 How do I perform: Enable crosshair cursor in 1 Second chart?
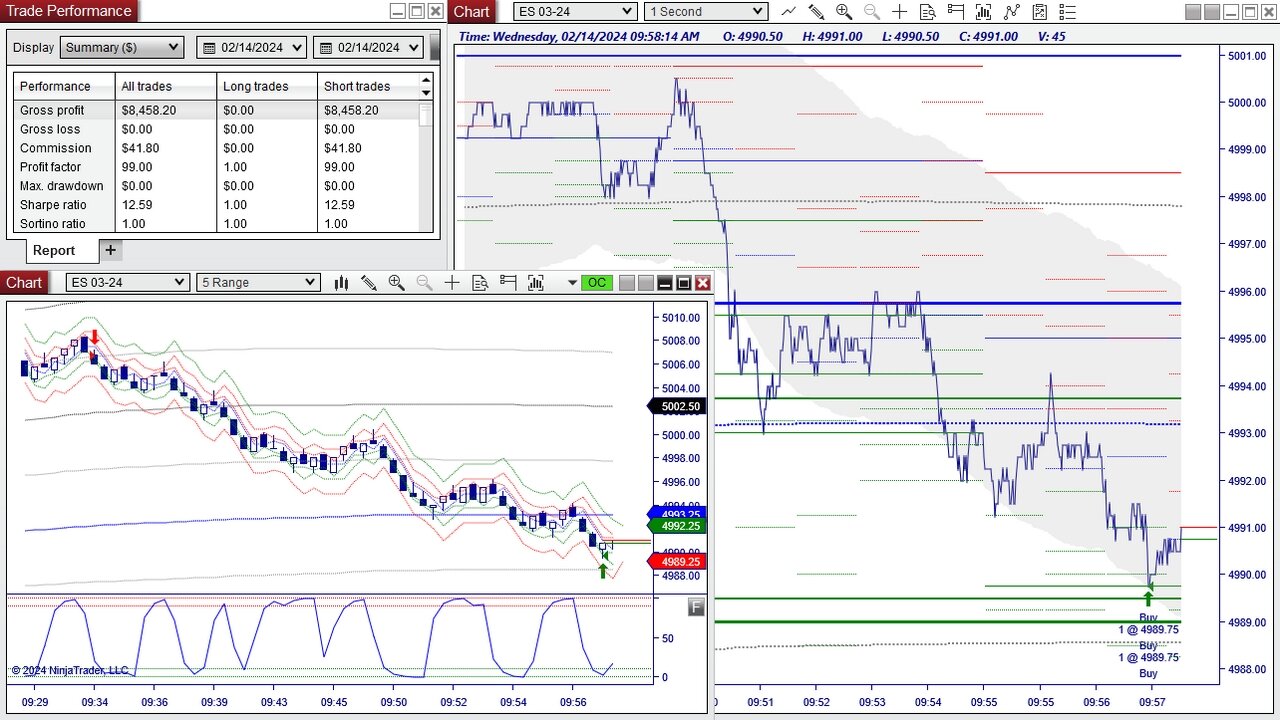point(900,12)
